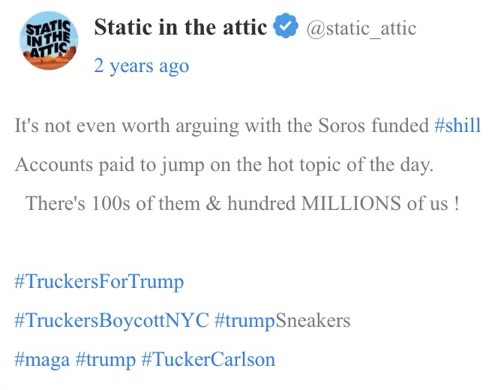
Task: Click the 'There's 100s of them' line
Action: 242,203
